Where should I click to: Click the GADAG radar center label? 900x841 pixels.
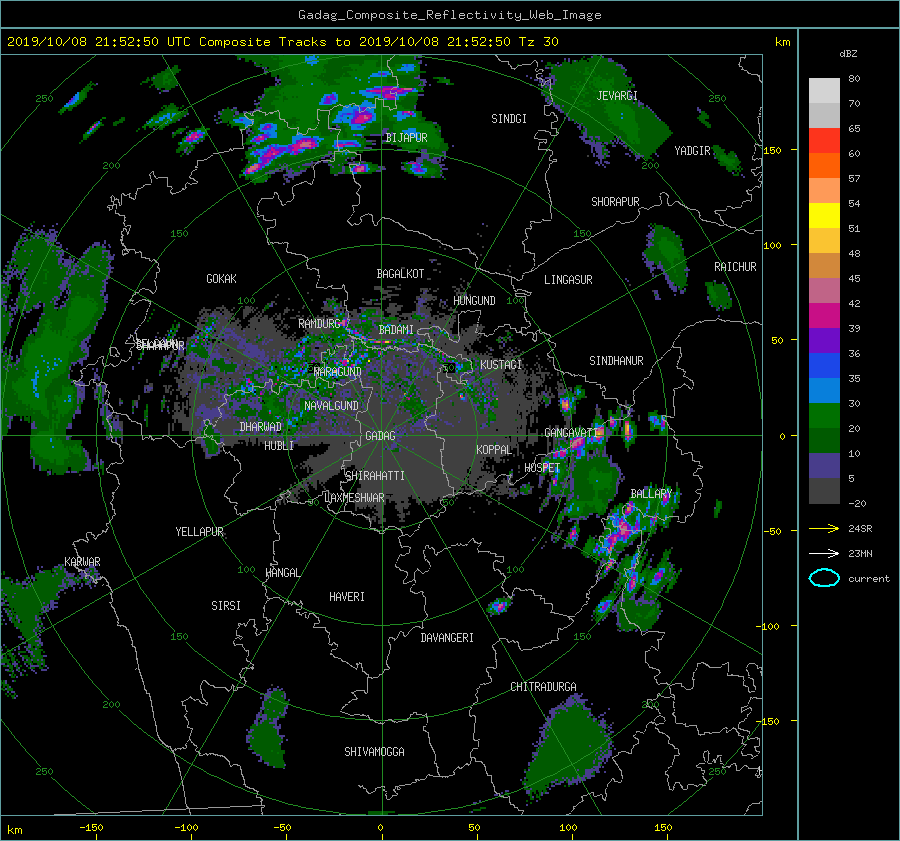click(x=380, y=436)
